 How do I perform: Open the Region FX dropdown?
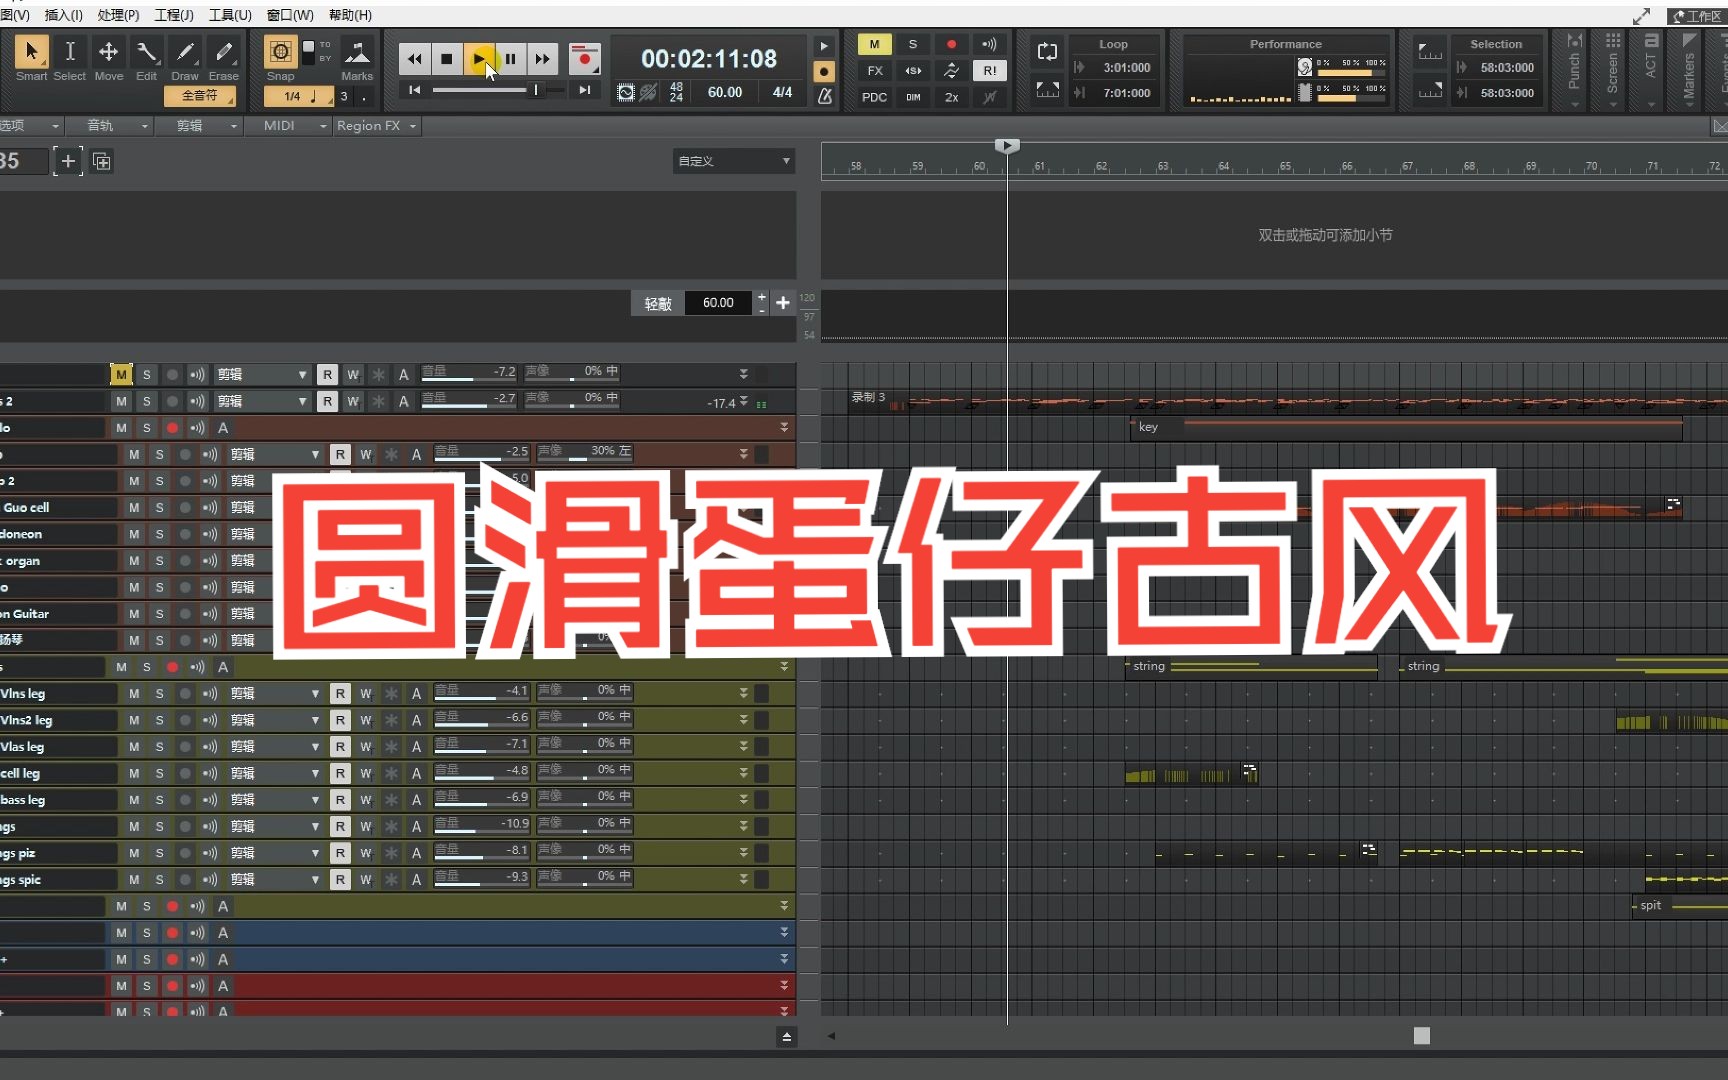click(377, 126)
